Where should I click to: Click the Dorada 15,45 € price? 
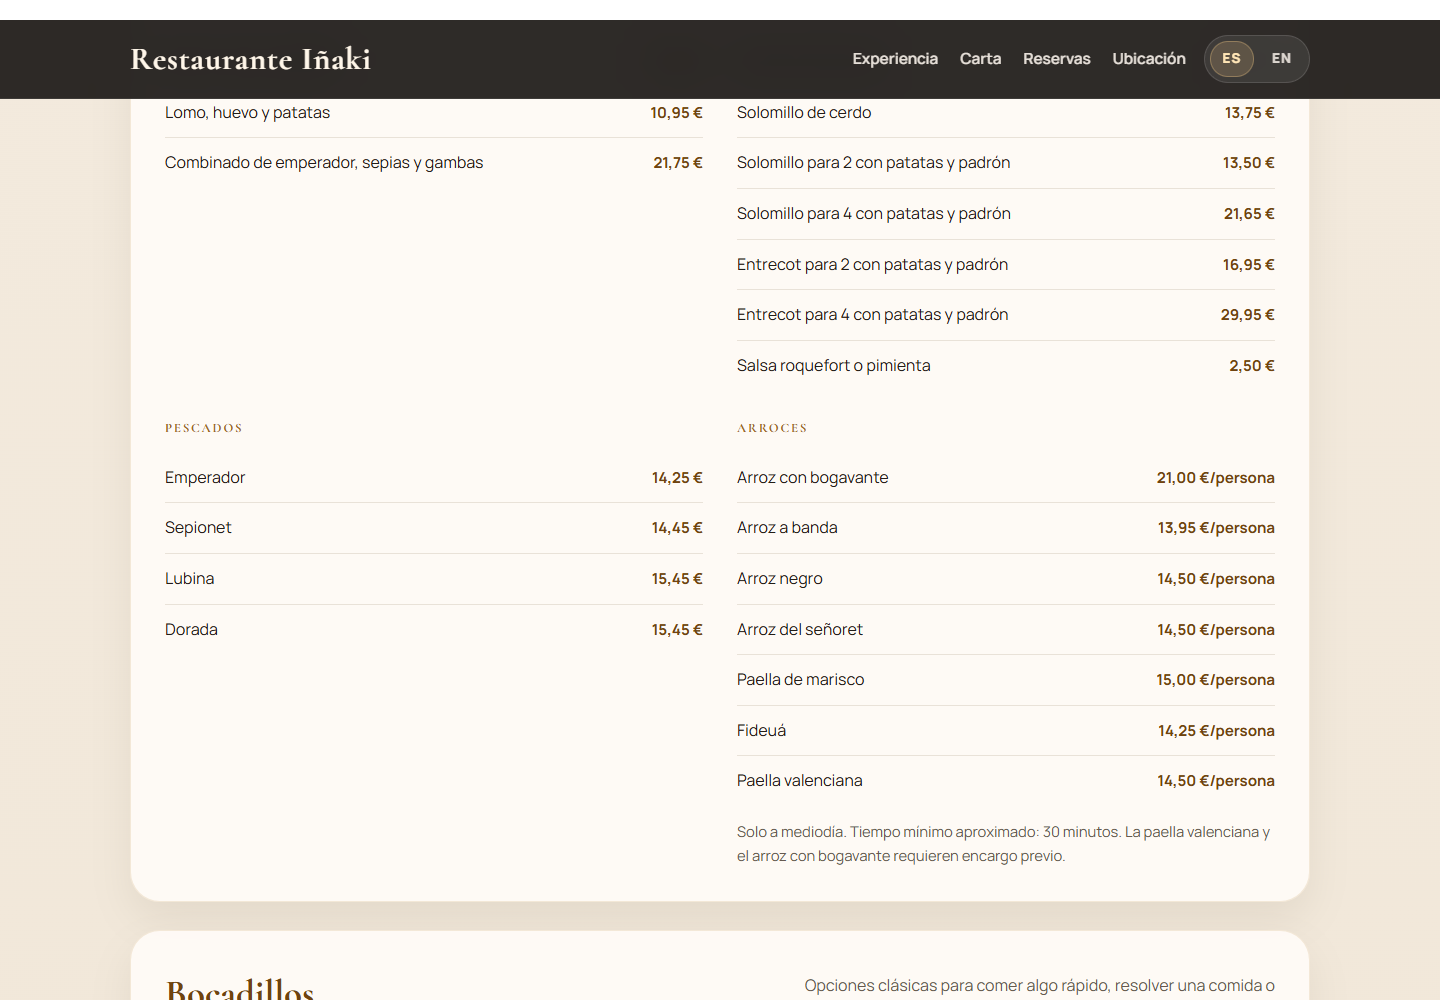pyautogui.click(x=677, y=630)
